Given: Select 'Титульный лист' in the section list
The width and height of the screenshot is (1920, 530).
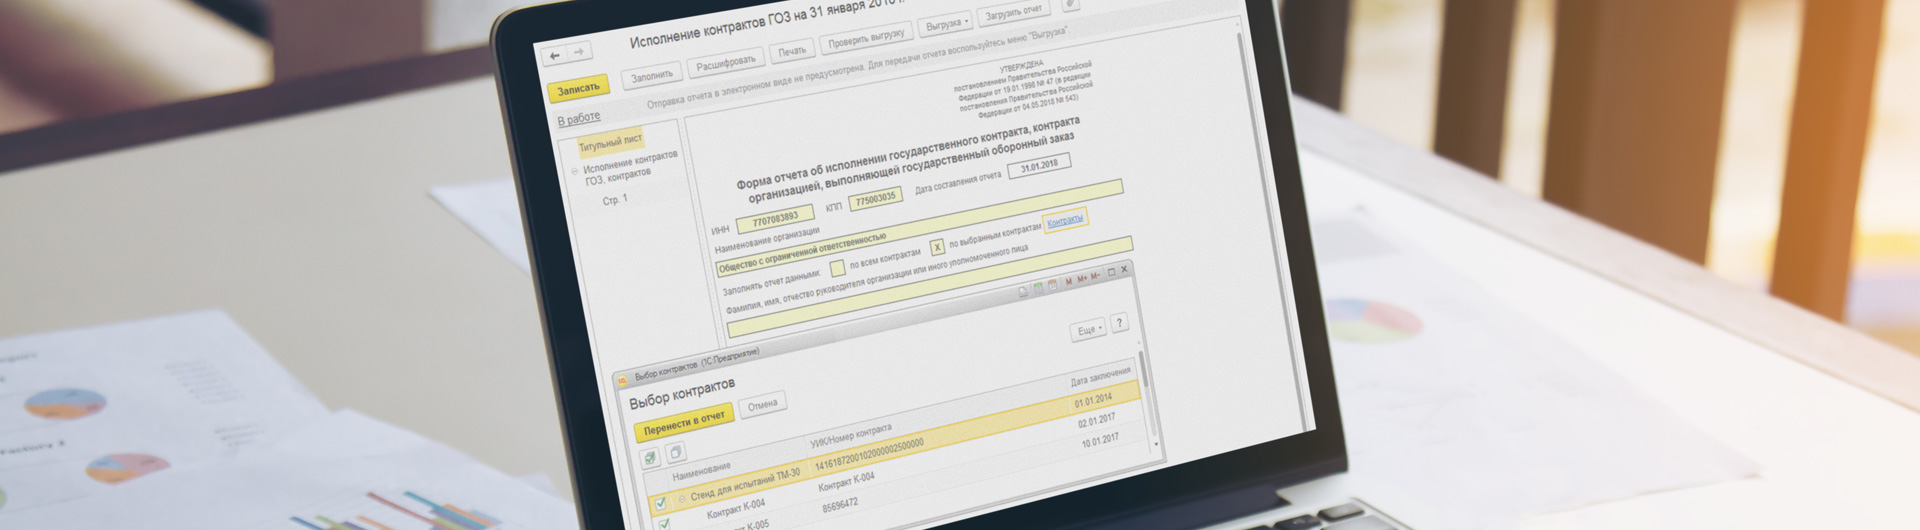Looking at the screenshot, I should (610, 143).
